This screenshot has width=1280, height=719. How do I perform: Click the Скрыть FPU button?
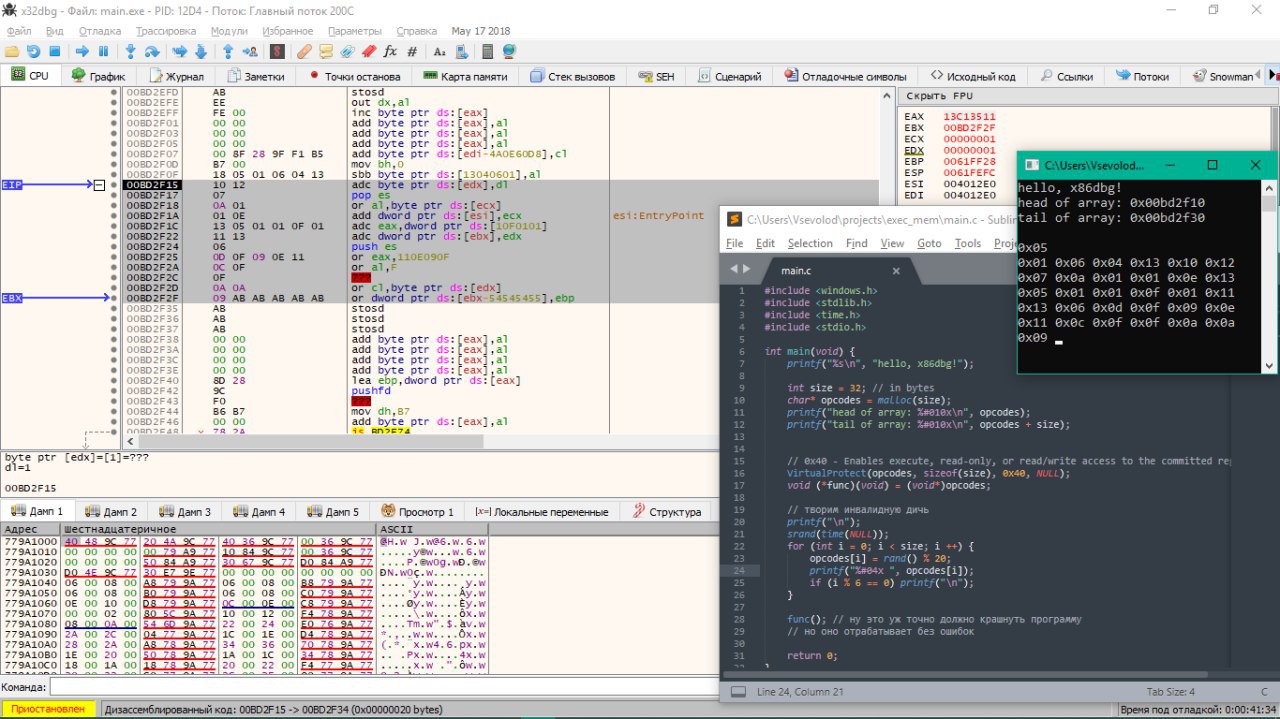(938, 96)
